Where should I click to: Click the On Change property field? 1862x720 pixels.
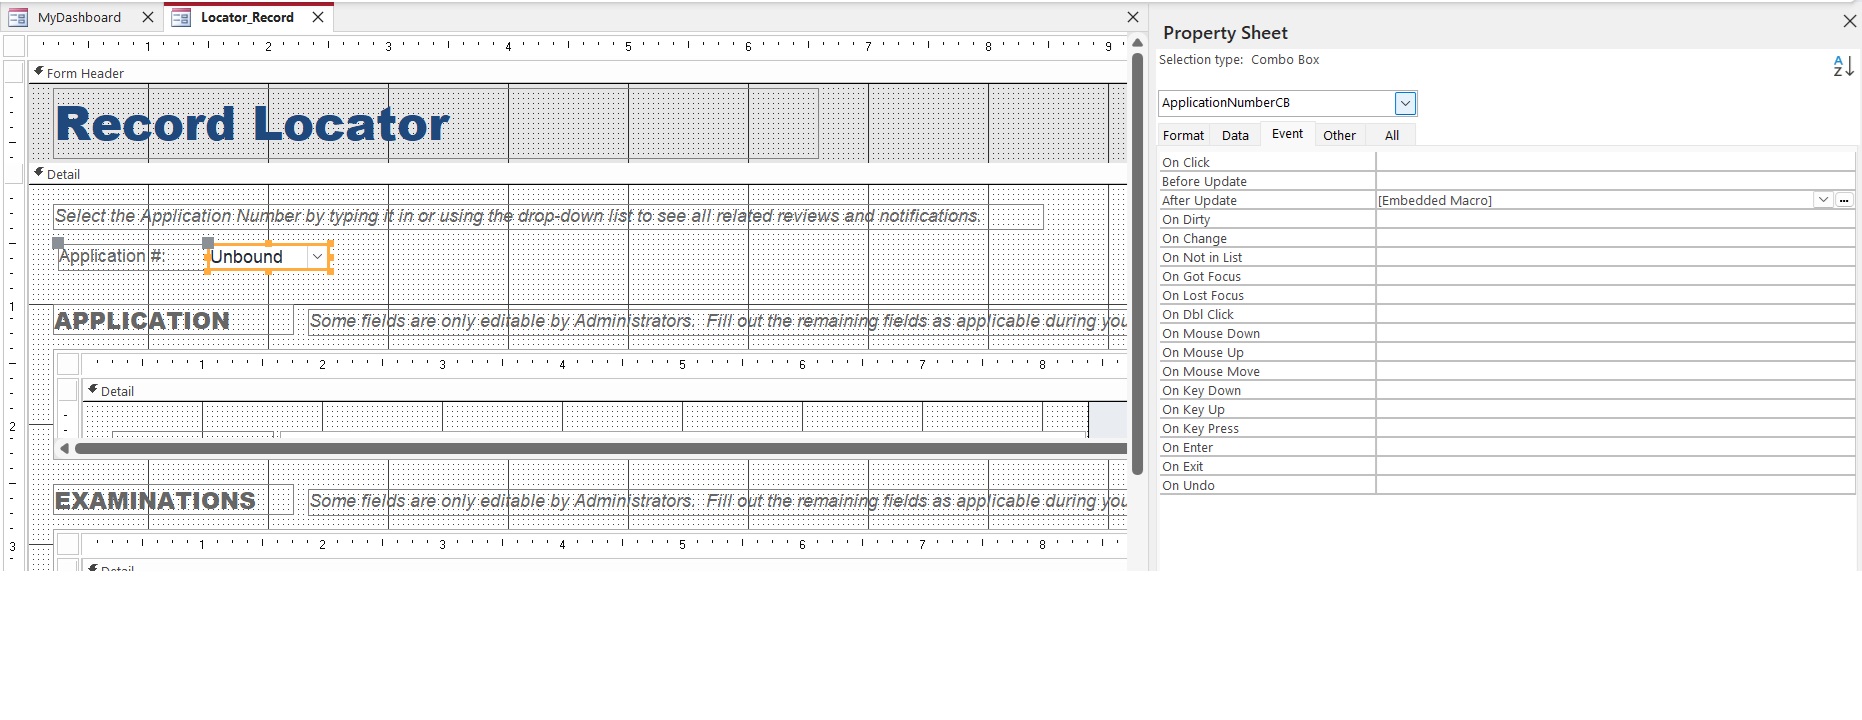pos(1615,238)
